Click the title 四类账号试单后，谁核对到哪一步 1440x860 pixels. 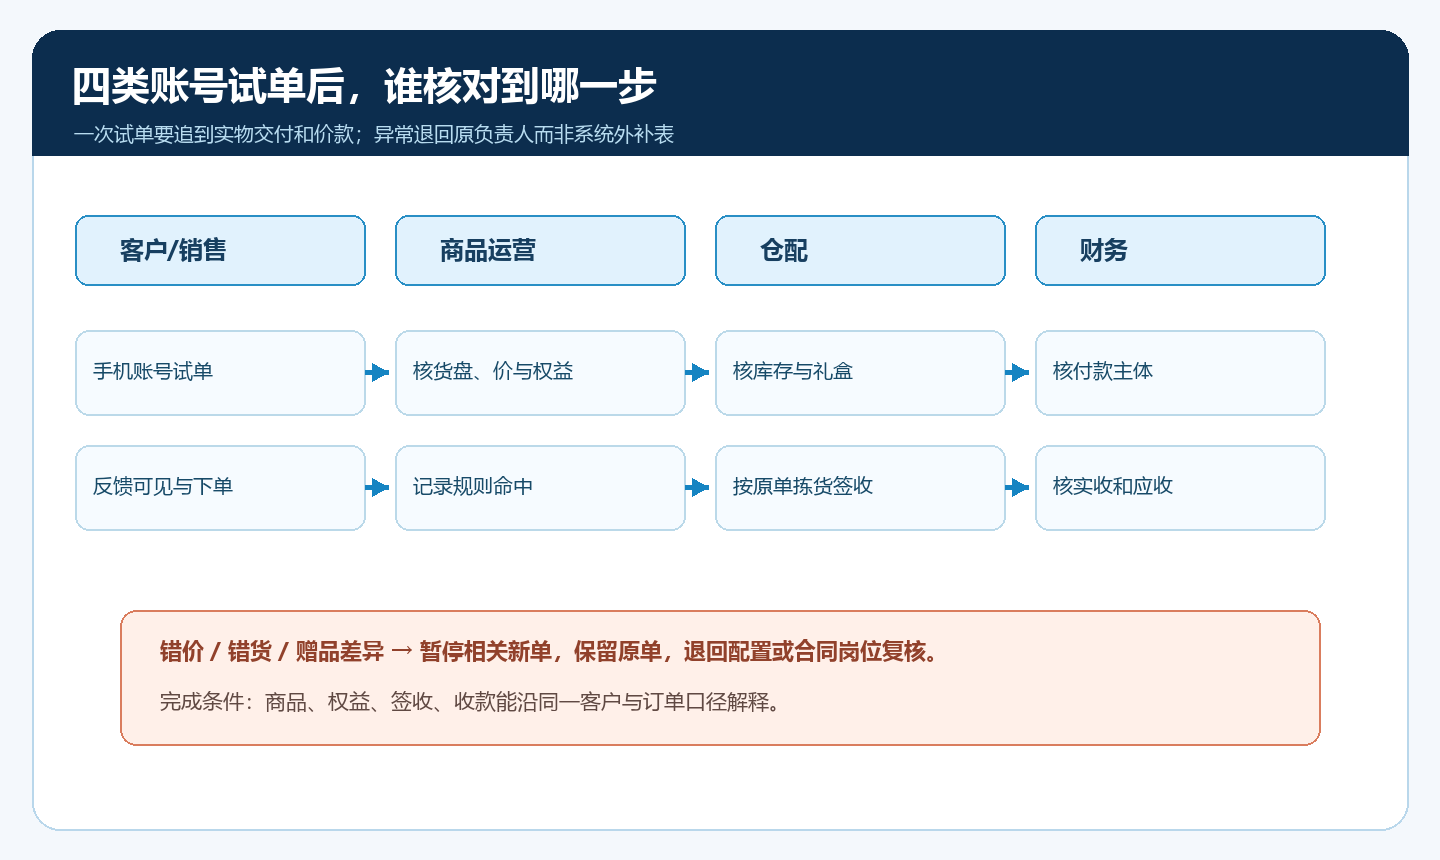coord(364,87)
